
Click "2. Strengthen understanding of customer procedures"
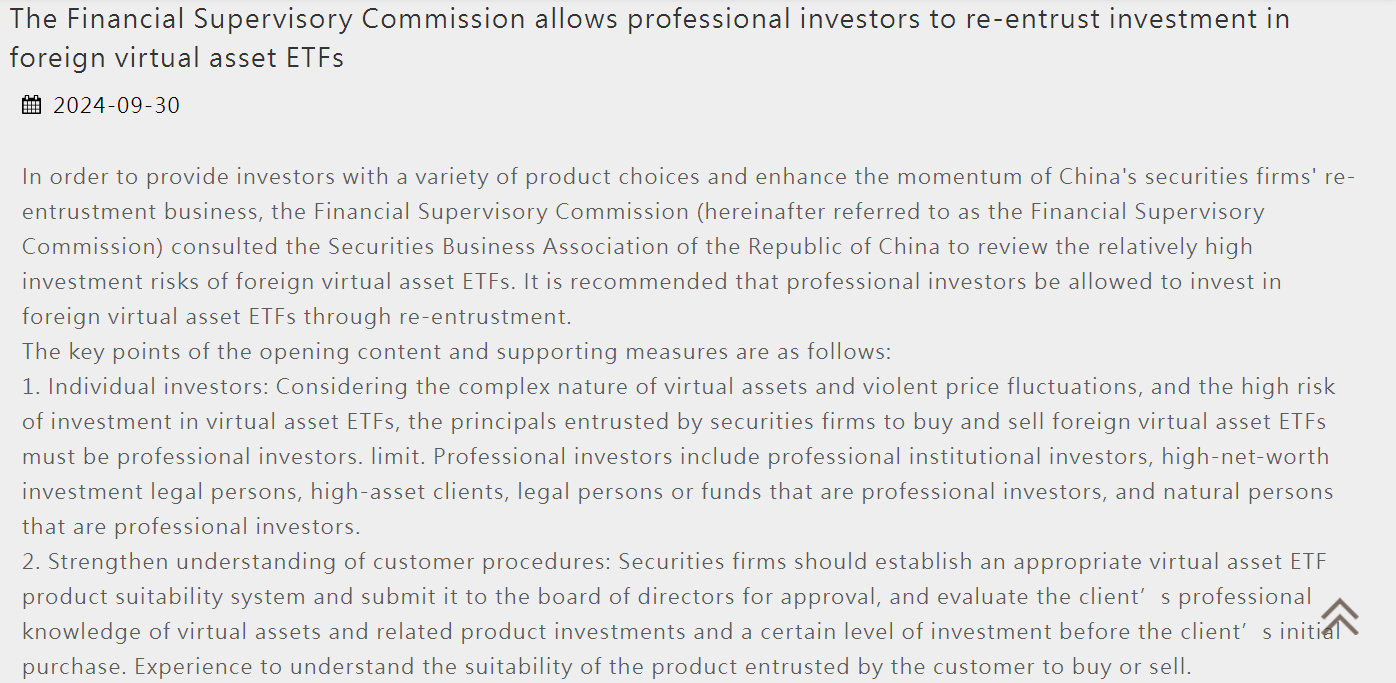[x=316, y=562]
